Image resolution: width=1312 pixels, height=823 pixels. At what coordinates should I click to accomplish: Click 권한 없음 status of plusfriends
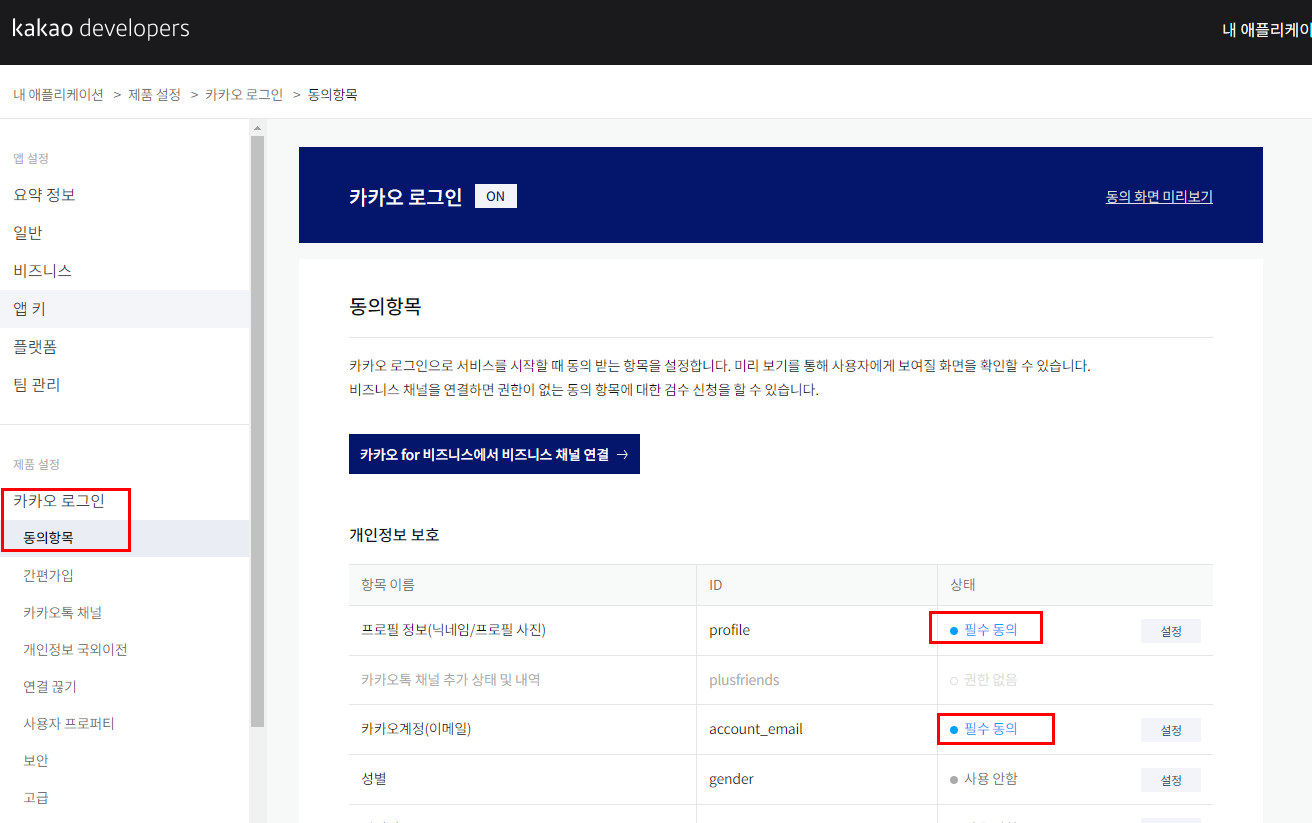(983, 680)
